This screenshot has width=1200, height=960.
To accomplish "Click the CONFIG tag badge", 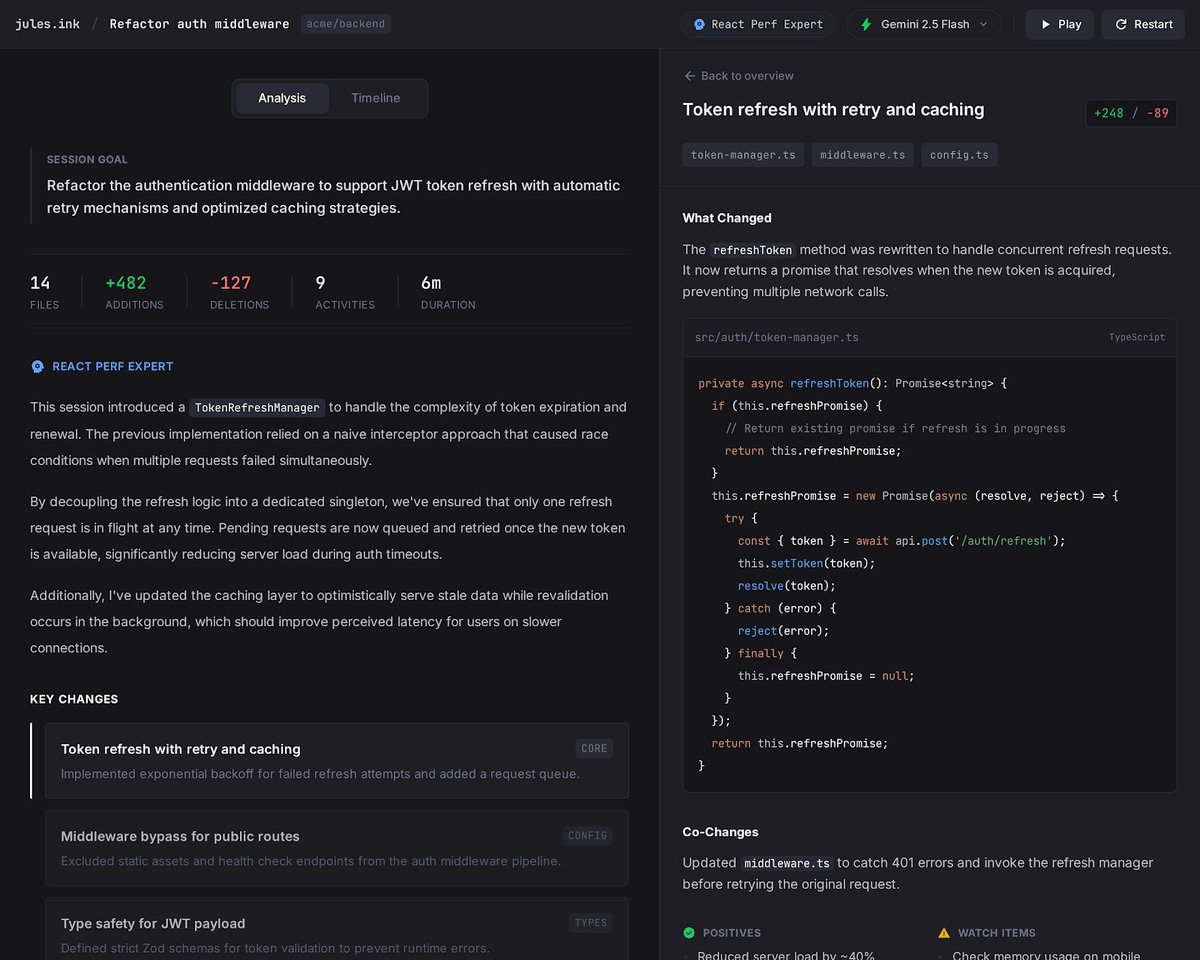I will [x=588, y=835].
